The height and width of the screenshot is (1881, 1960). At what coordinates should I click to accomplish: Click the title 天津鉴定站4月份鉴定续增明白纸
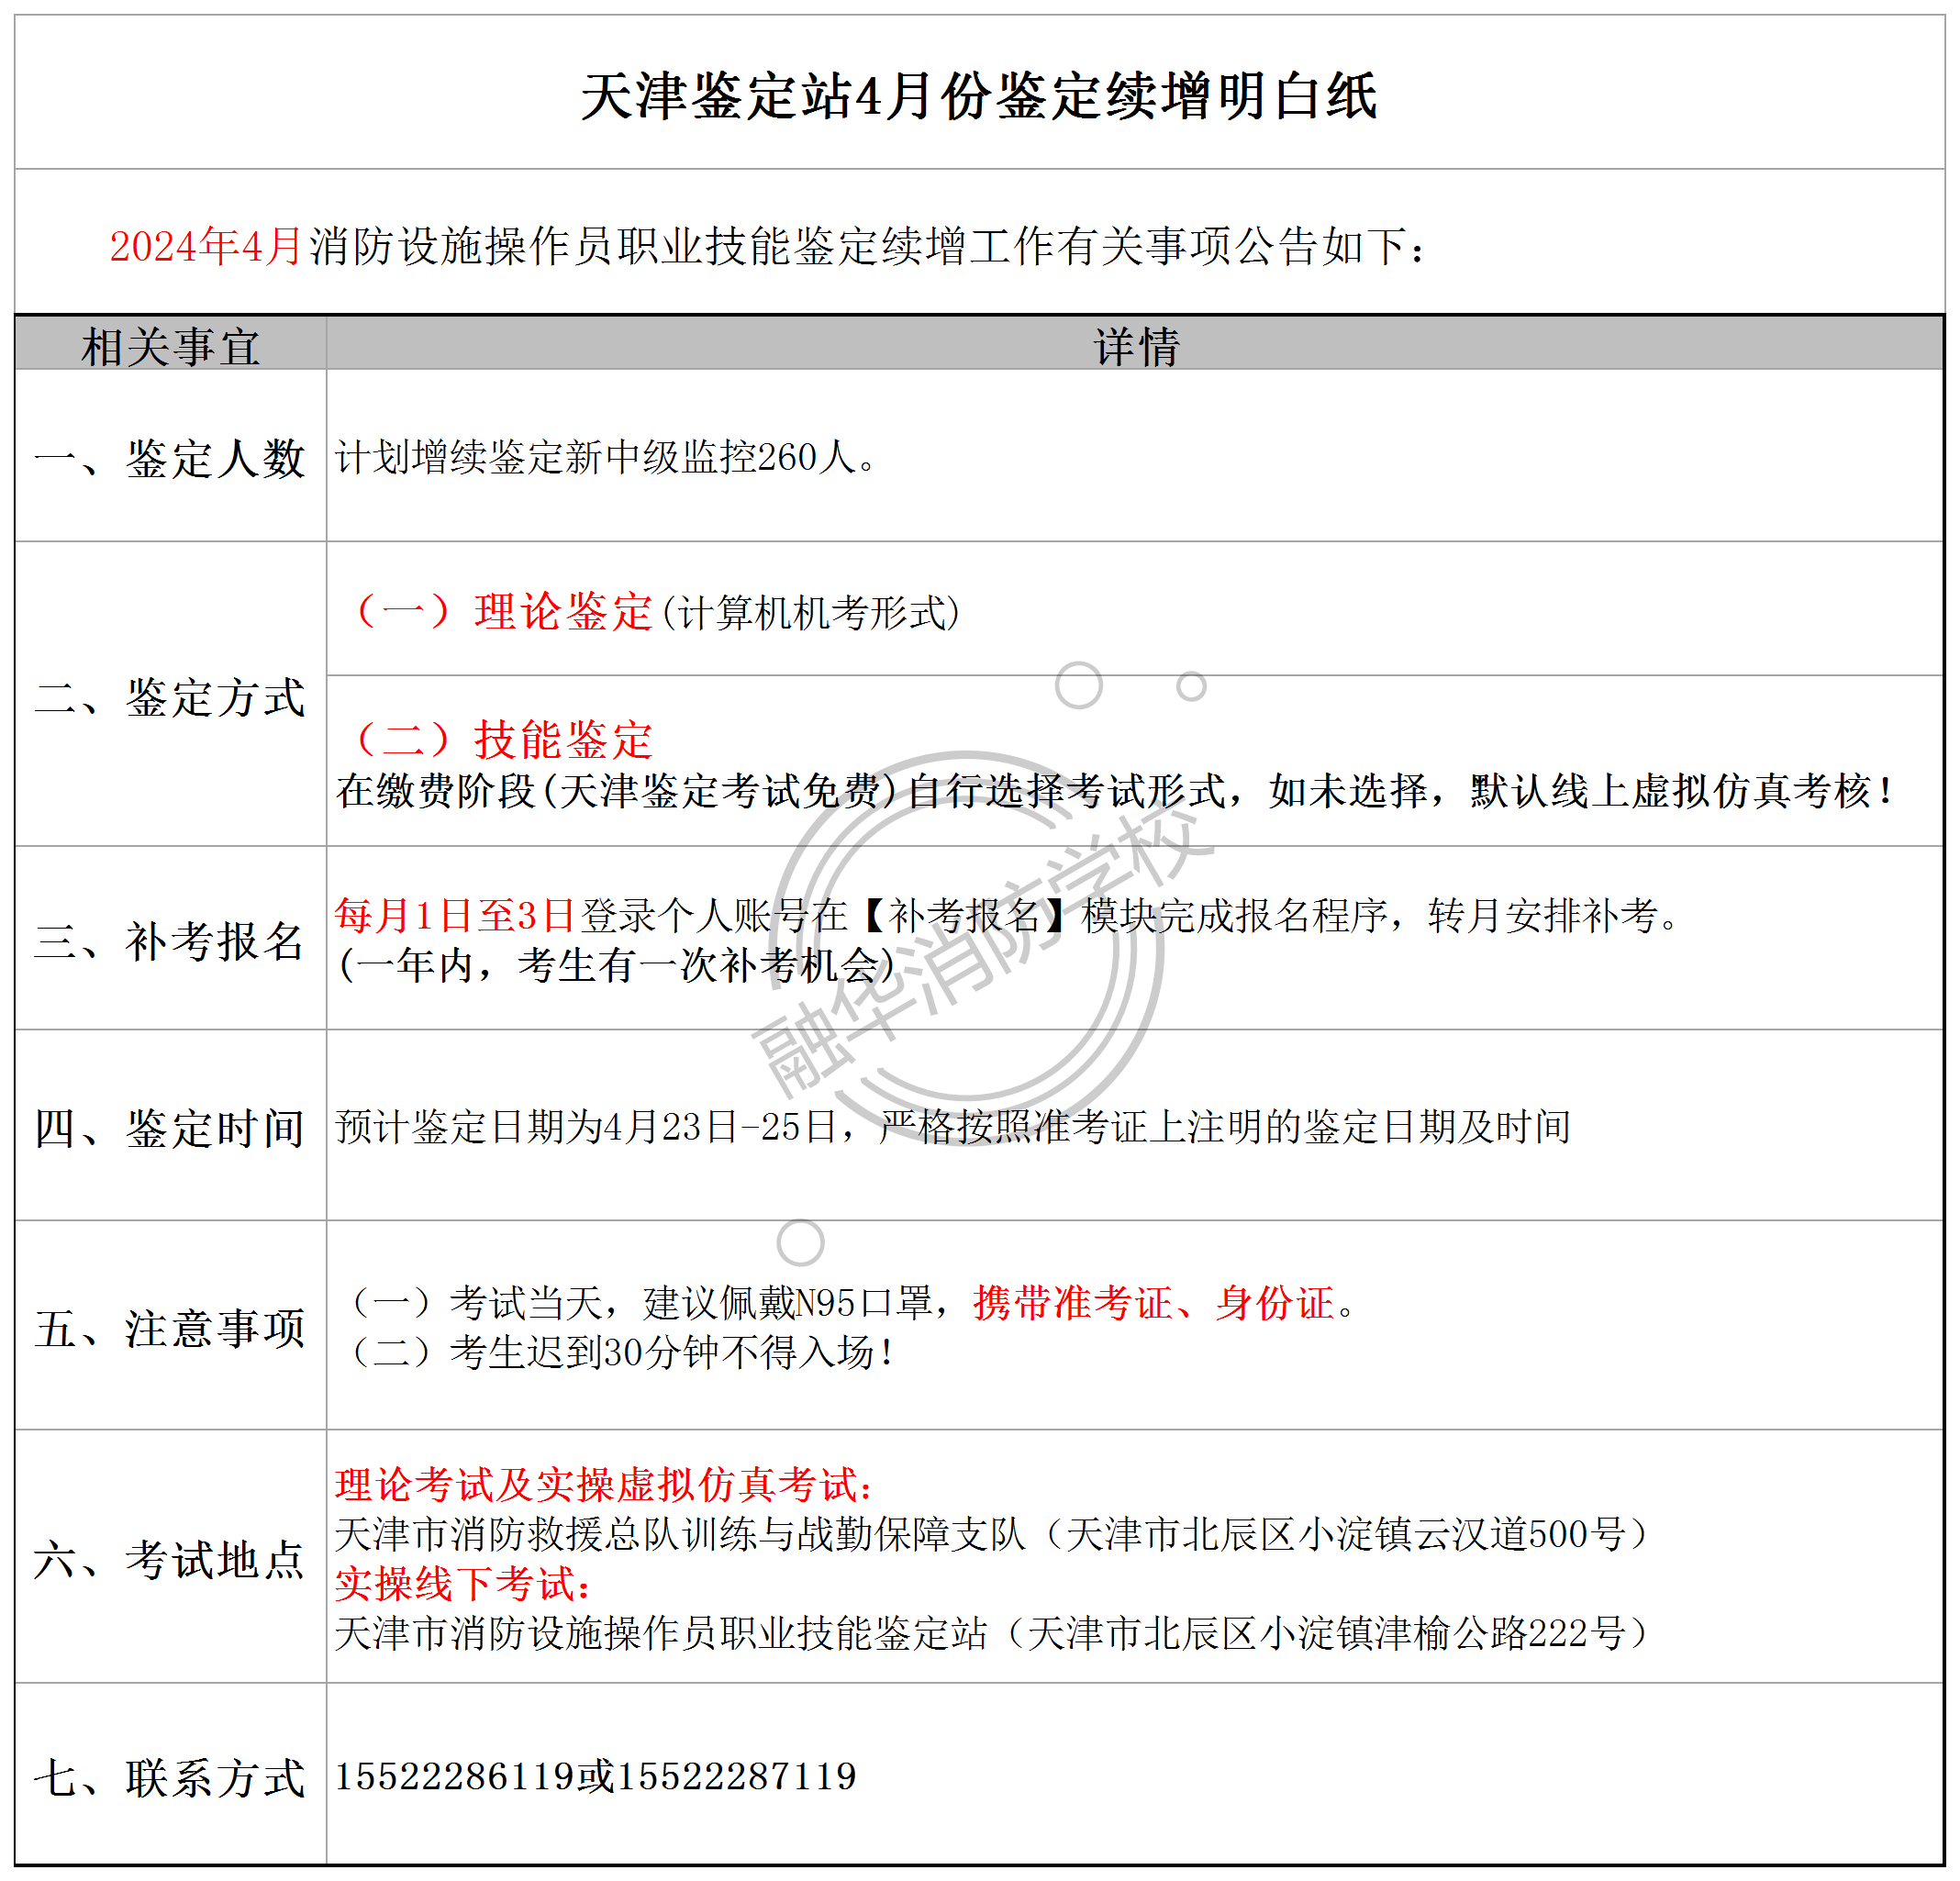pos(979,96)
